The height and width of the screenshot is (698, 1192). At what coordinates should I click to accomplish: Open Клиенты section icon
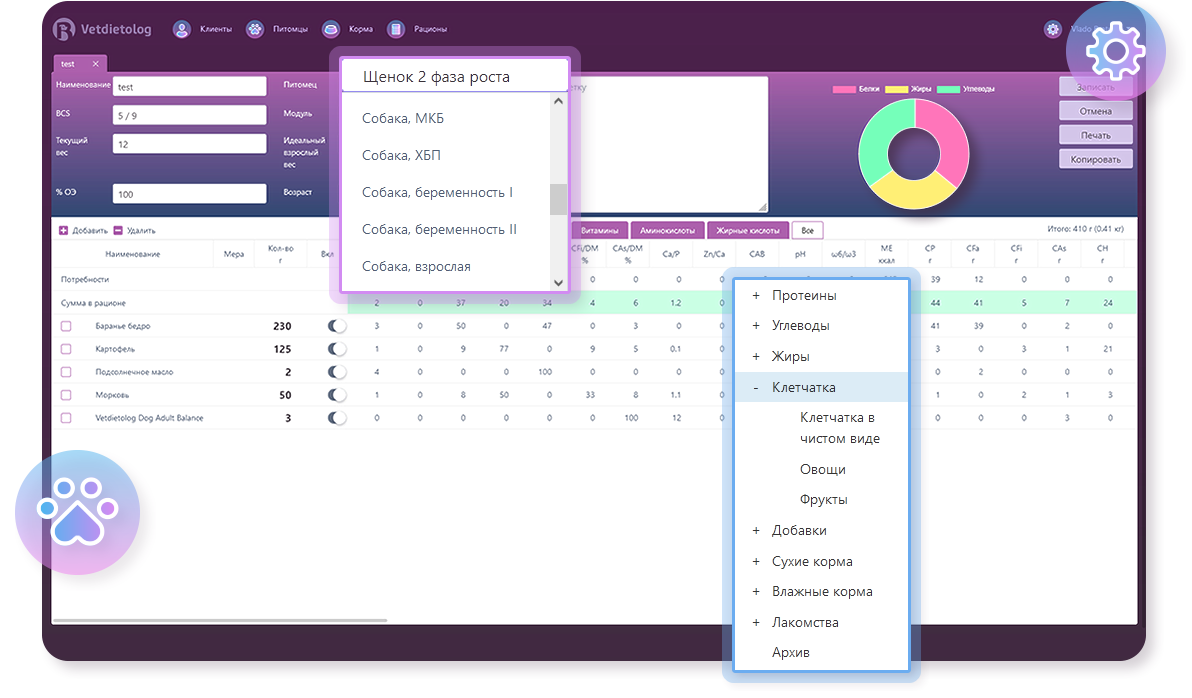[182, 29]
